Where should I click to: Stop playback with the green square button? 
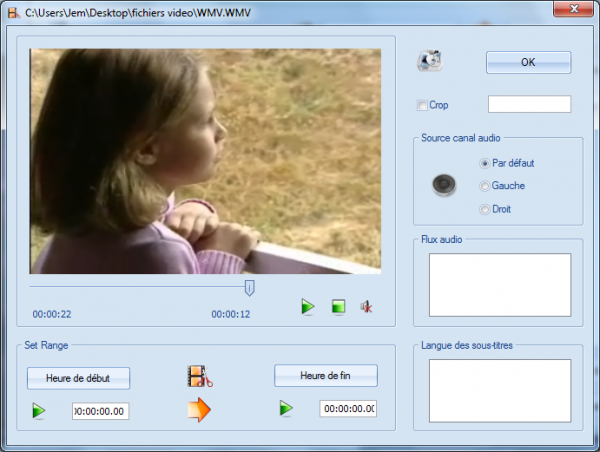338,307
